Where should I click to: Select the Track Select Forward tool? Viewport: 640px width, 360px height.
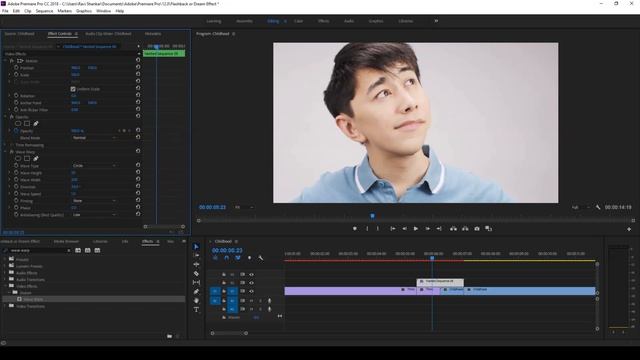point(196,256)
